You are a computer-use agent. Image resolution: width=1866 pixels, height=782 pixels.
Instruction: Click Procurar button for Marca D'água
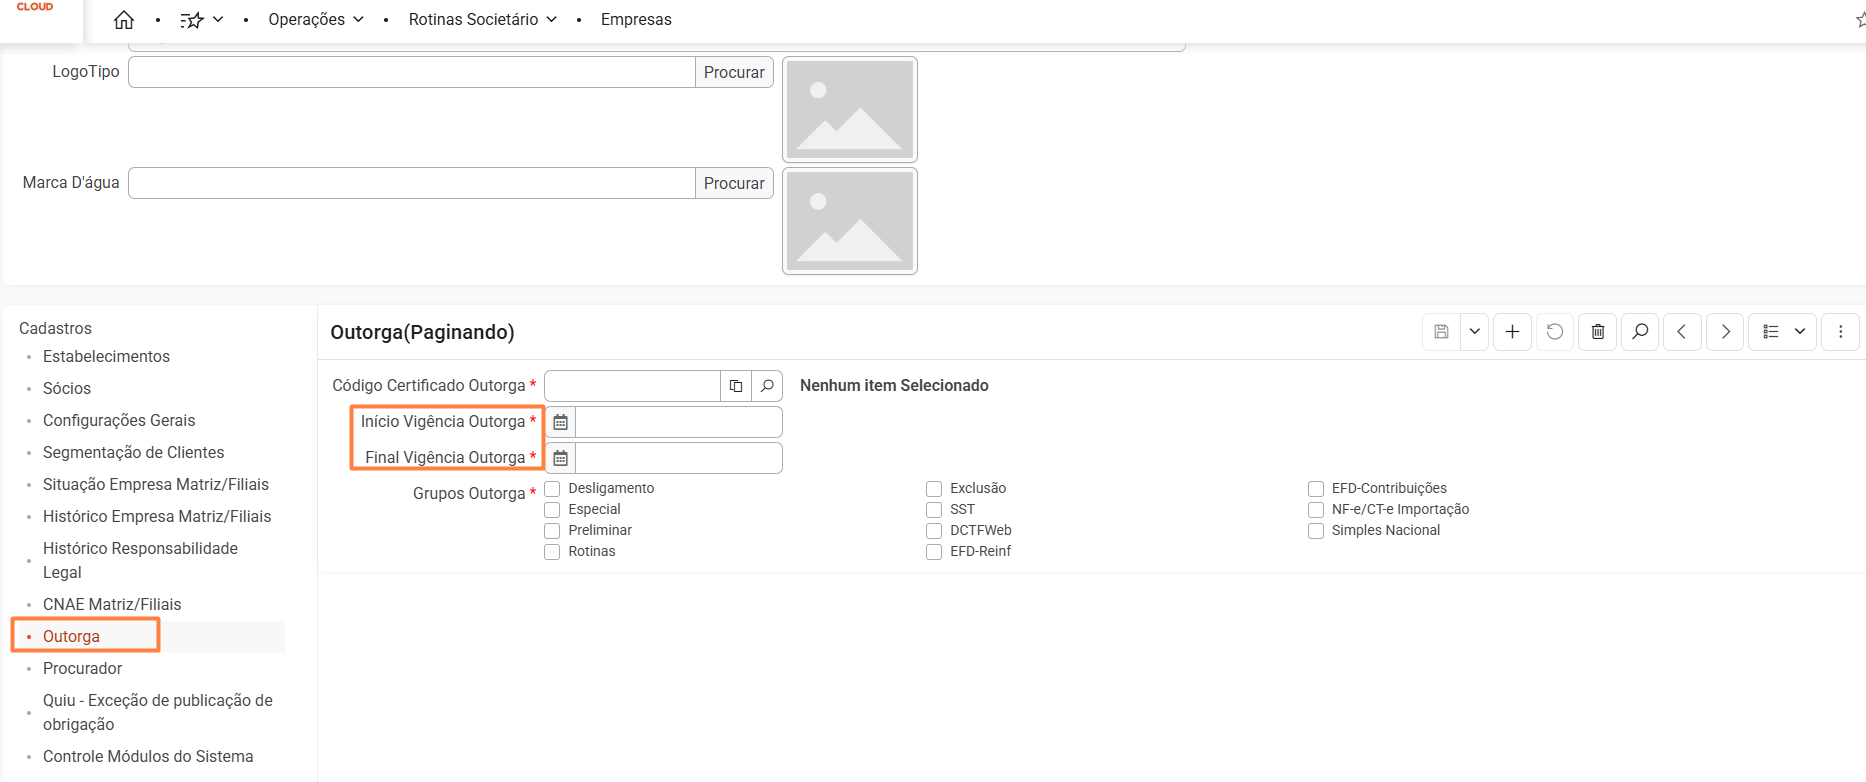coord(734,183)
